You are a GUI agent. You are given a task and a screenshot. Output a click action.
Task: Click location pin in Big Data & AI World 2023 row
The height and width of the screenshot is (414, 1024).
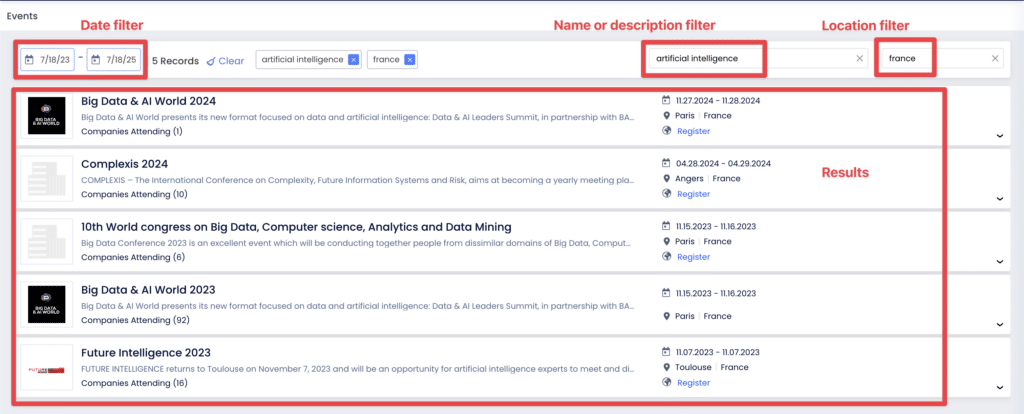666,316
